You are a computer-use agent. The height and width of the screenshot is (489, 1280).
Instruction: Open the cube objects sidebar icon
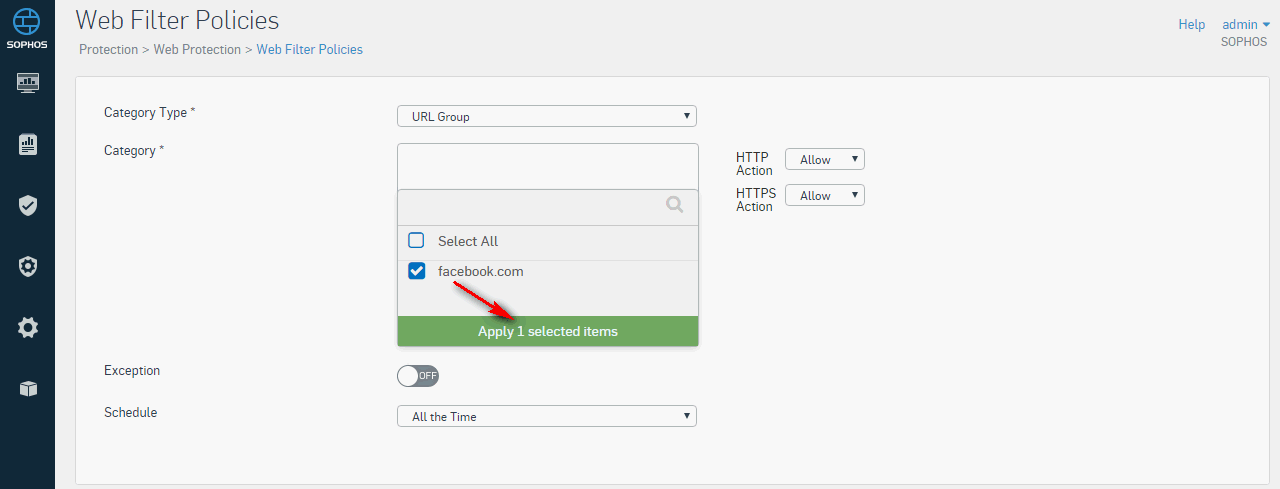pos(27,388)
